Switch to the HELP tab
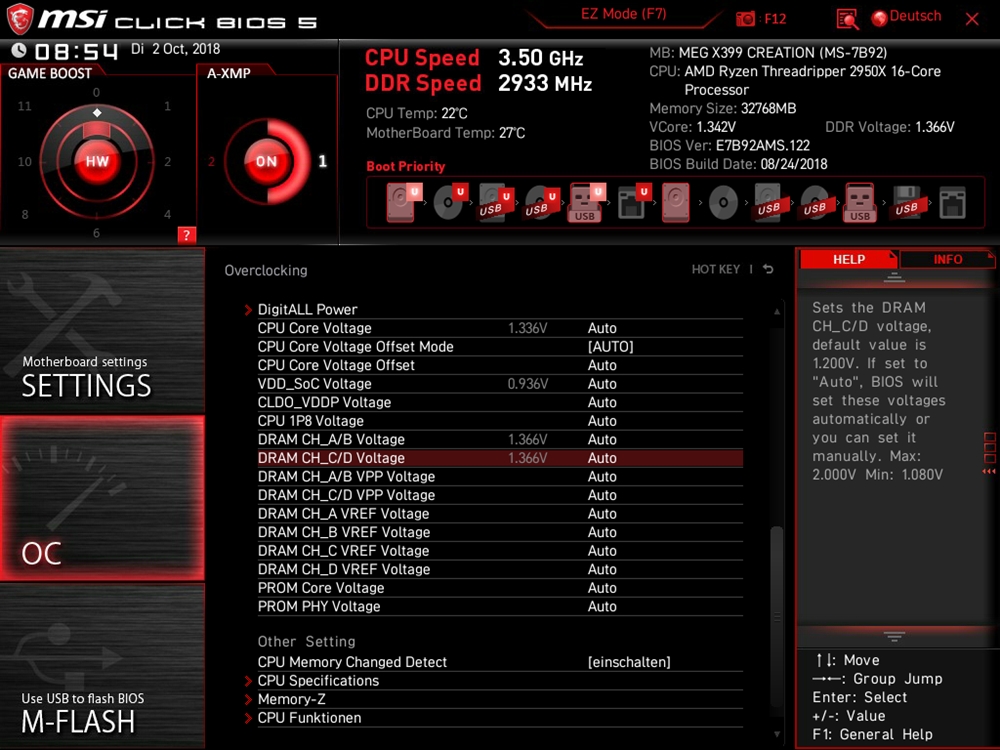1000x750 pixels. pyautogui.click(x=848, y=260)
